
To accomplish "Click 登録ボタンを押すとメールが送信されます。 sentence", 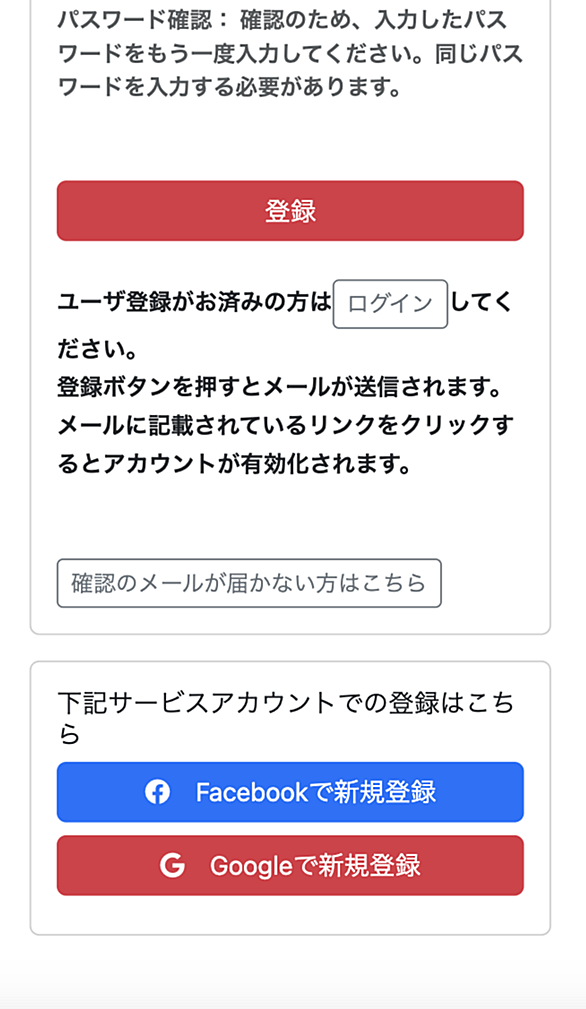I will point(280,387).
